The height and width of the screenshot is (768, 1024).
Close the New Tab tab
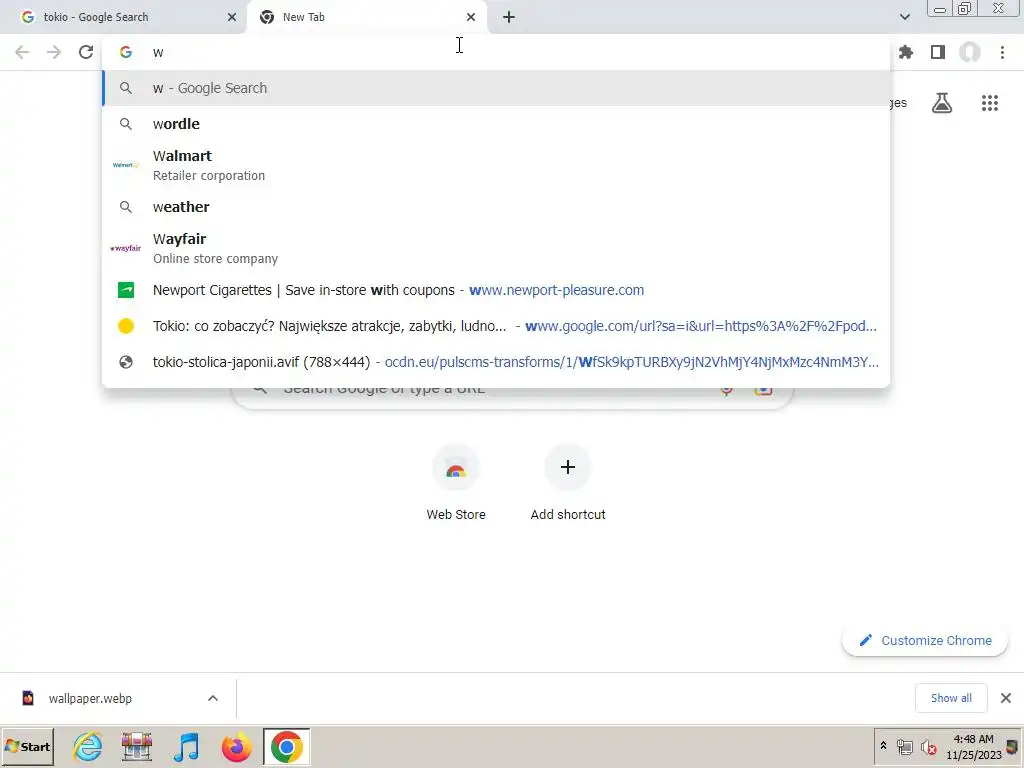pyautogui.click(x=471, y=17)
